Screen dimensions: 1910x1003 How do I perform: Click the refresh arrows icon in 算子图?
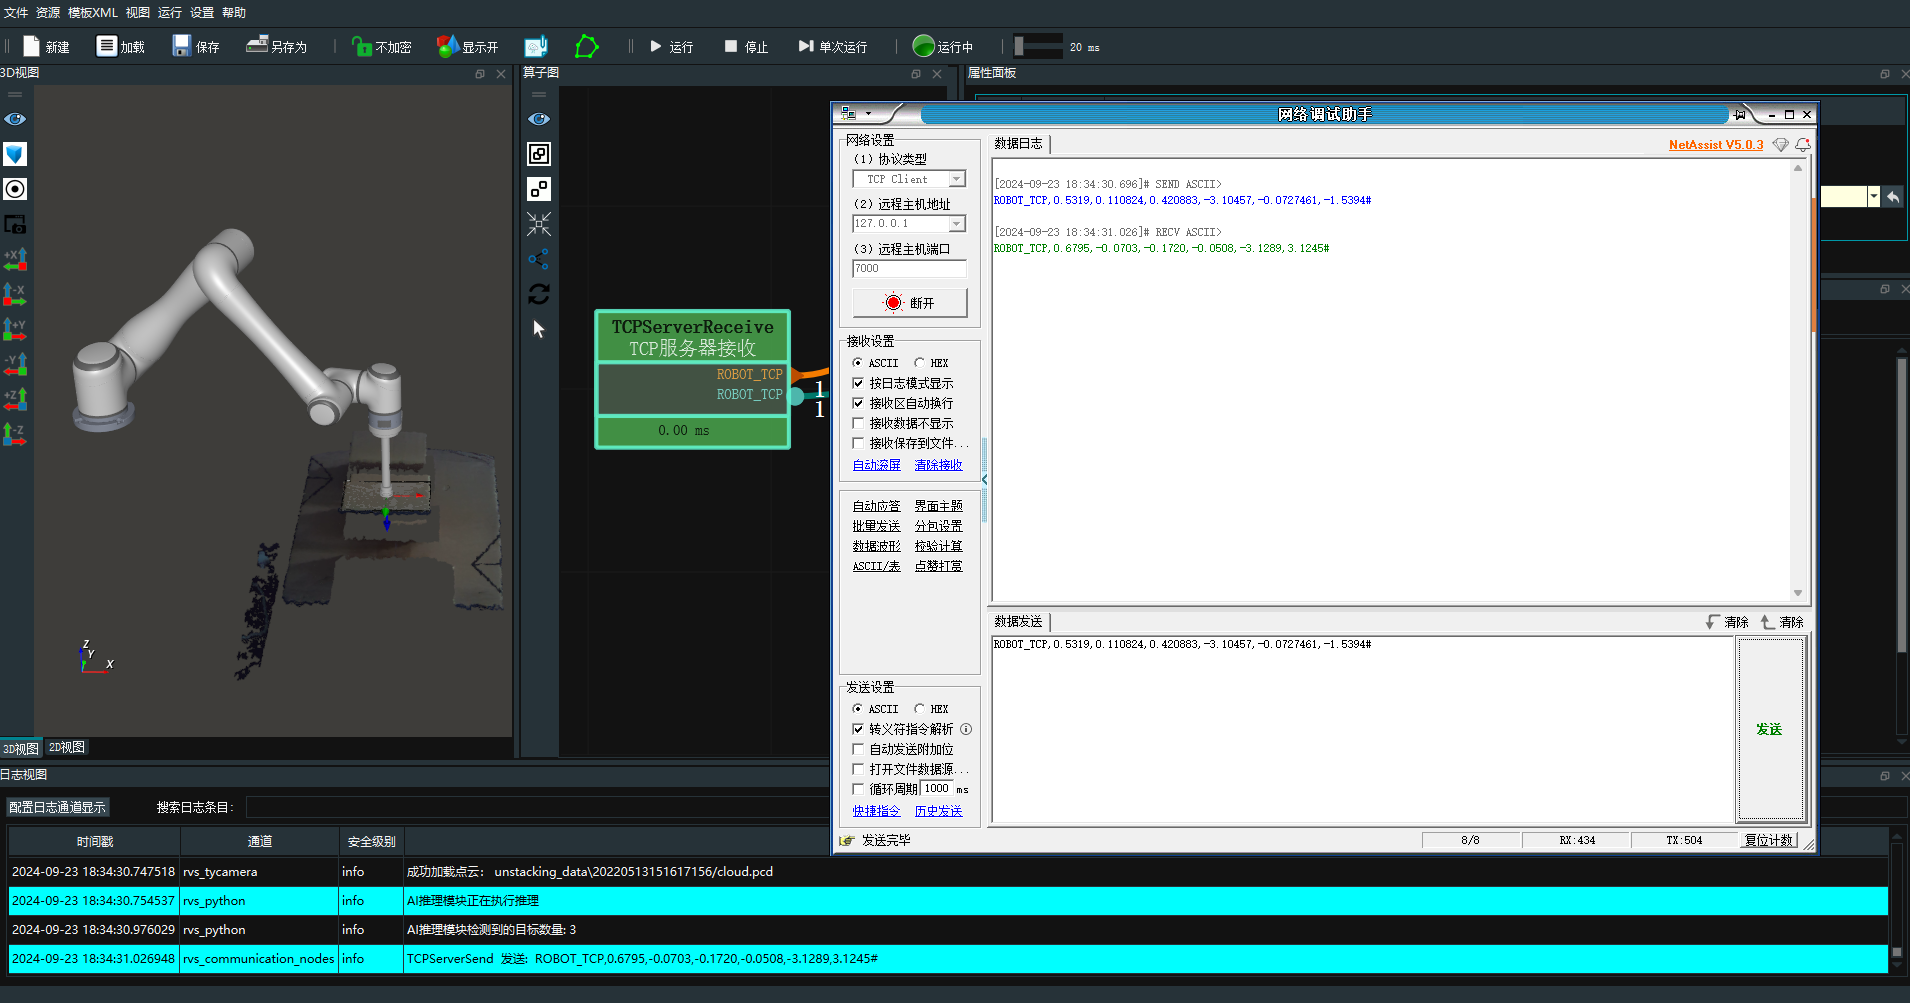click(x=539, y=294)
